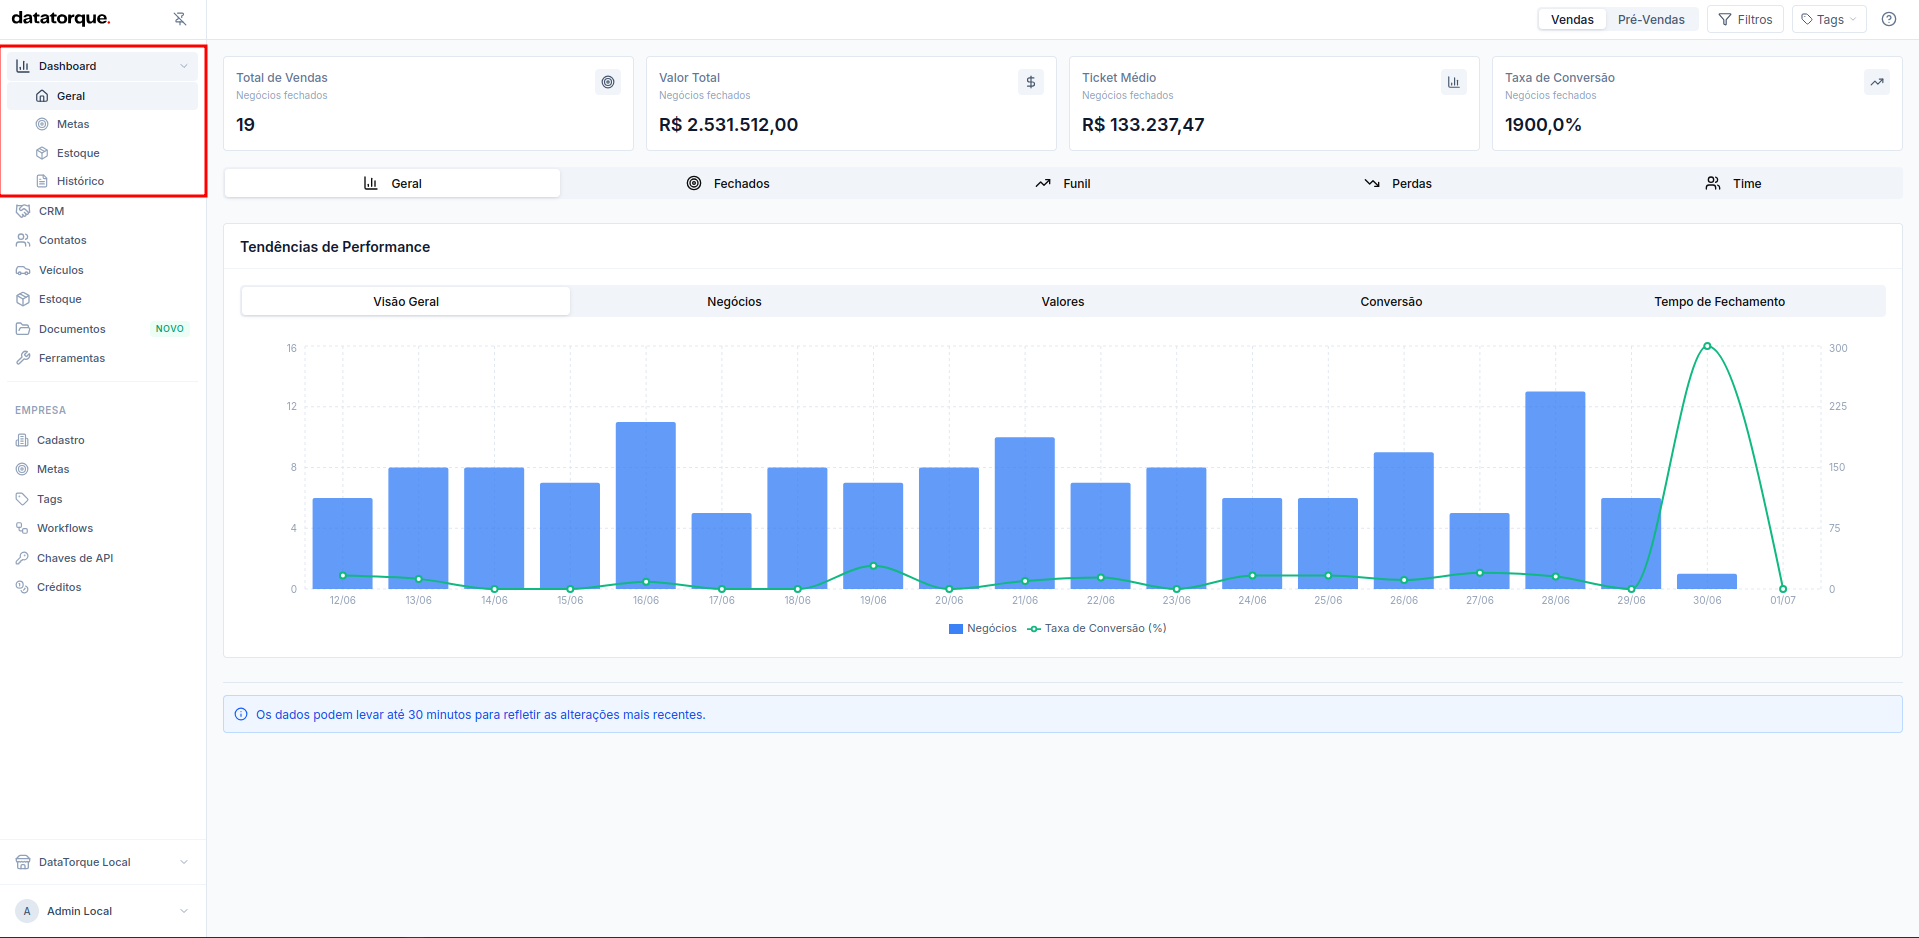
Task: Go to Metas under Dashboard
Action: (103, 124)
